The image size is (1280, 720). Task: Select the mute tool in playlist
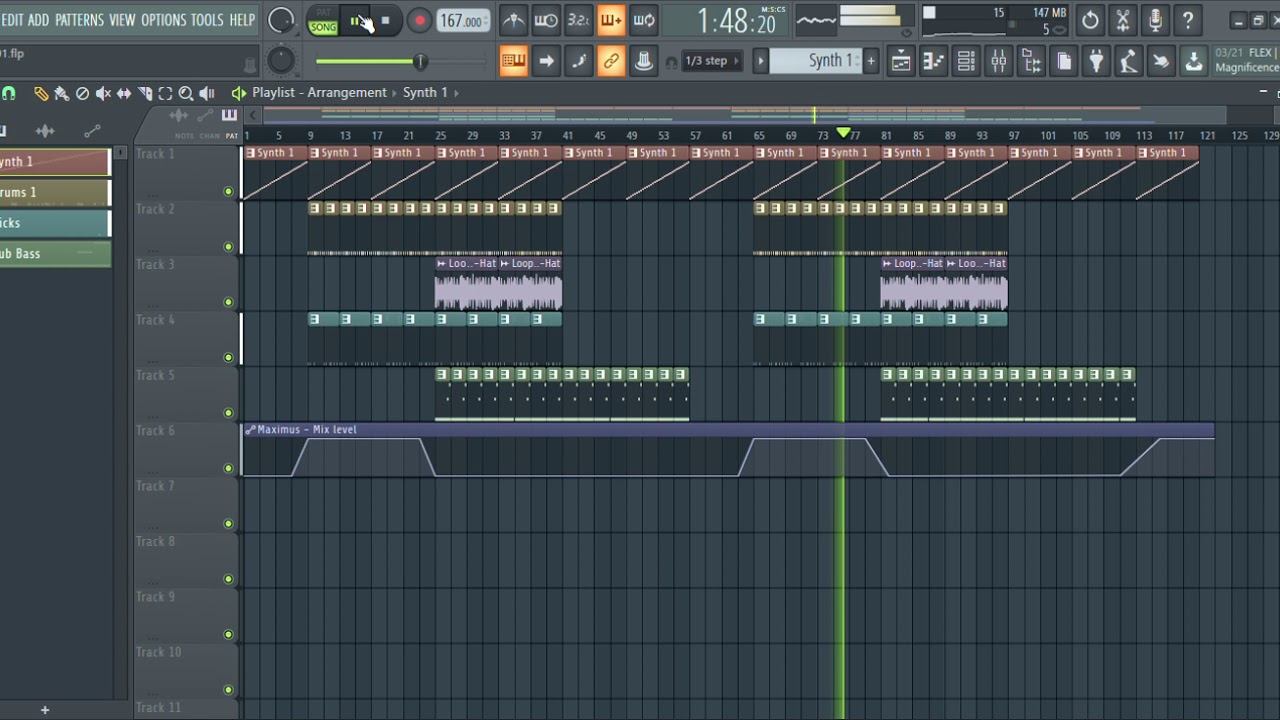(x=103, y=93)
